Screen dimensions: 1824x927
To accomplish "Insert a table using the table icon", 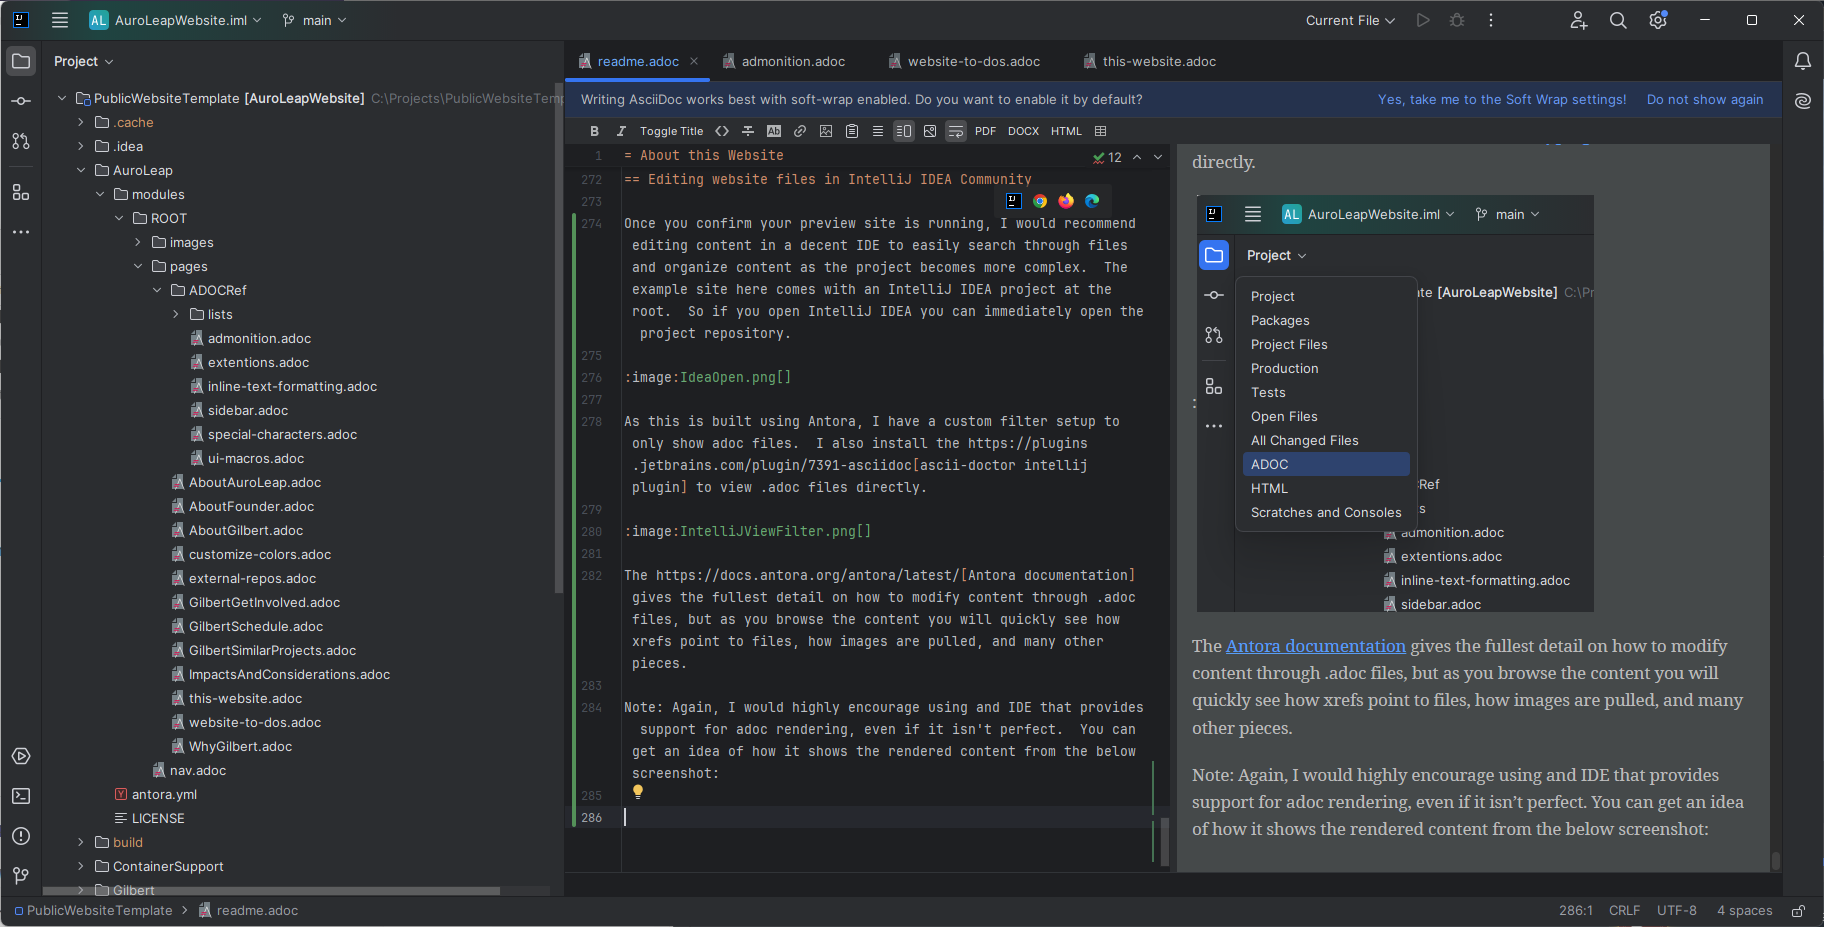I will click(1098, 131).
